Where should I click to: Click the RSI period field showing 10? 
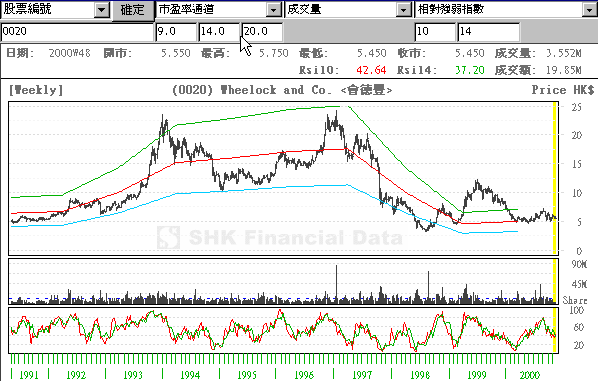[435, 32]
